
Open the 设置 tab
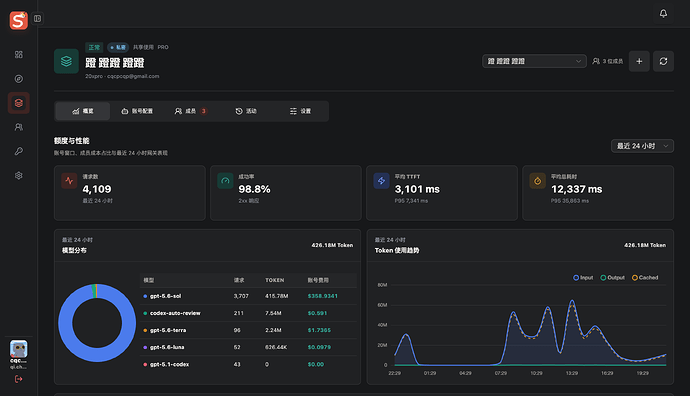300,111
